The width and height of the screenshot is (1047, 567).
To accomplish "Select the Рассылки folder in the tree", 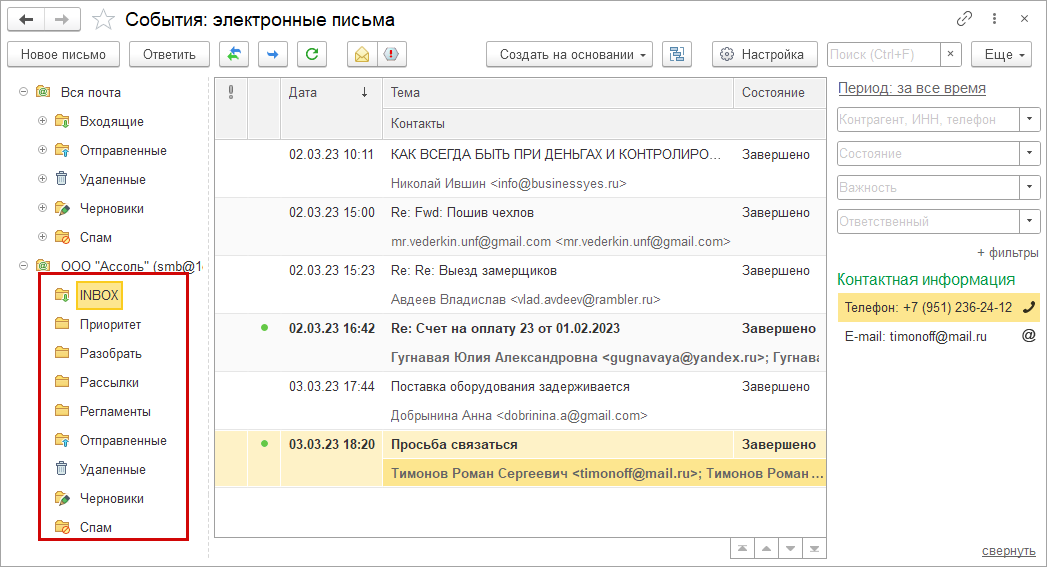I will tap(109, 382).
